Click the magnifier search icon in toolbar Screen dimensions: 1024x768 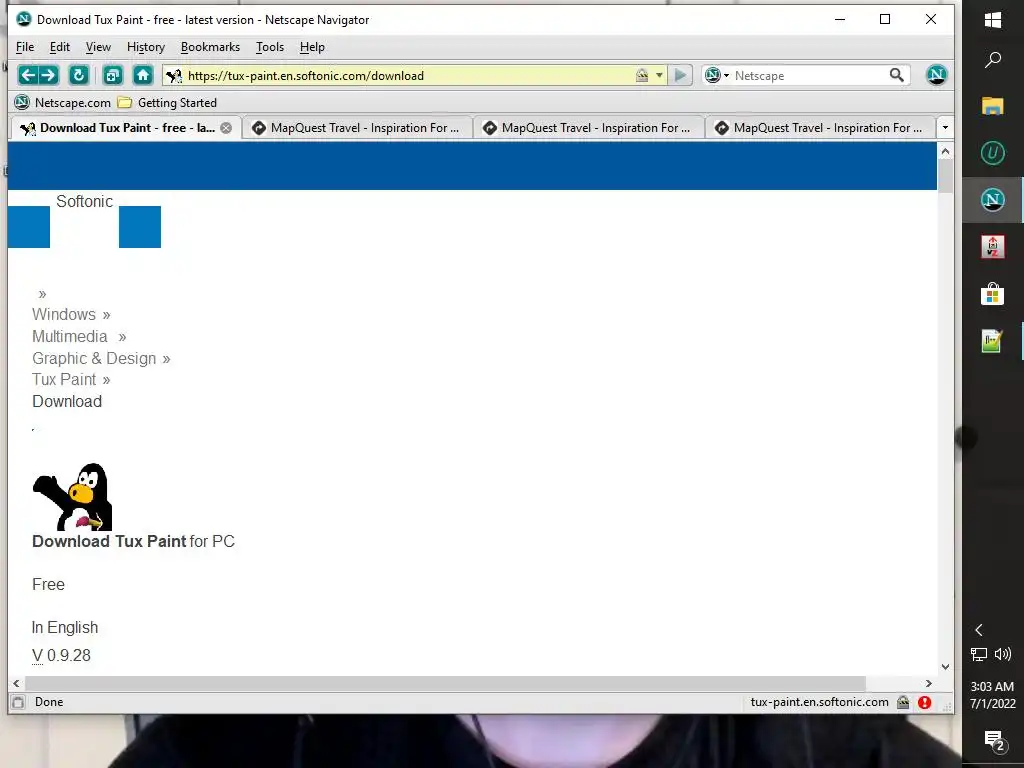[897, 75]
